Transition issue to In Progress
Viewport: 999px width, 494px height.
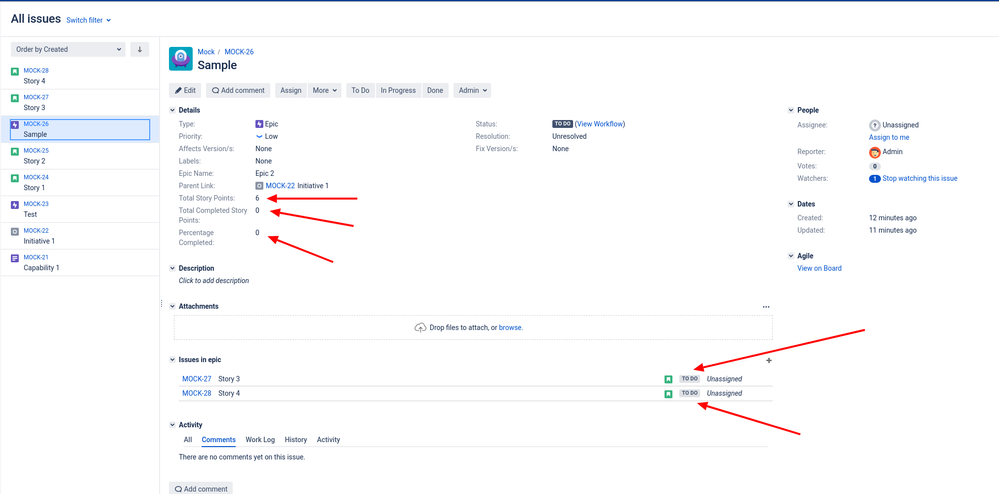398,91
